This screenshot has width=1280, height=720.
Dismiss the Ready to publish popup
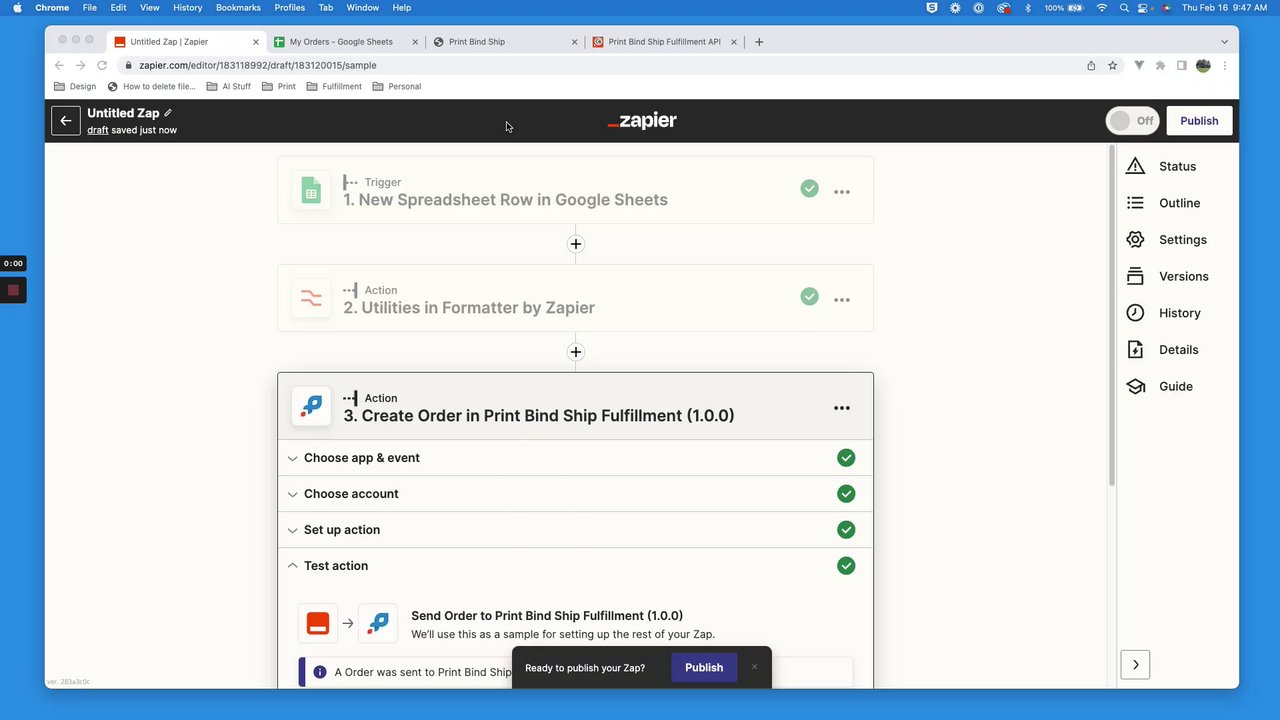755,667
